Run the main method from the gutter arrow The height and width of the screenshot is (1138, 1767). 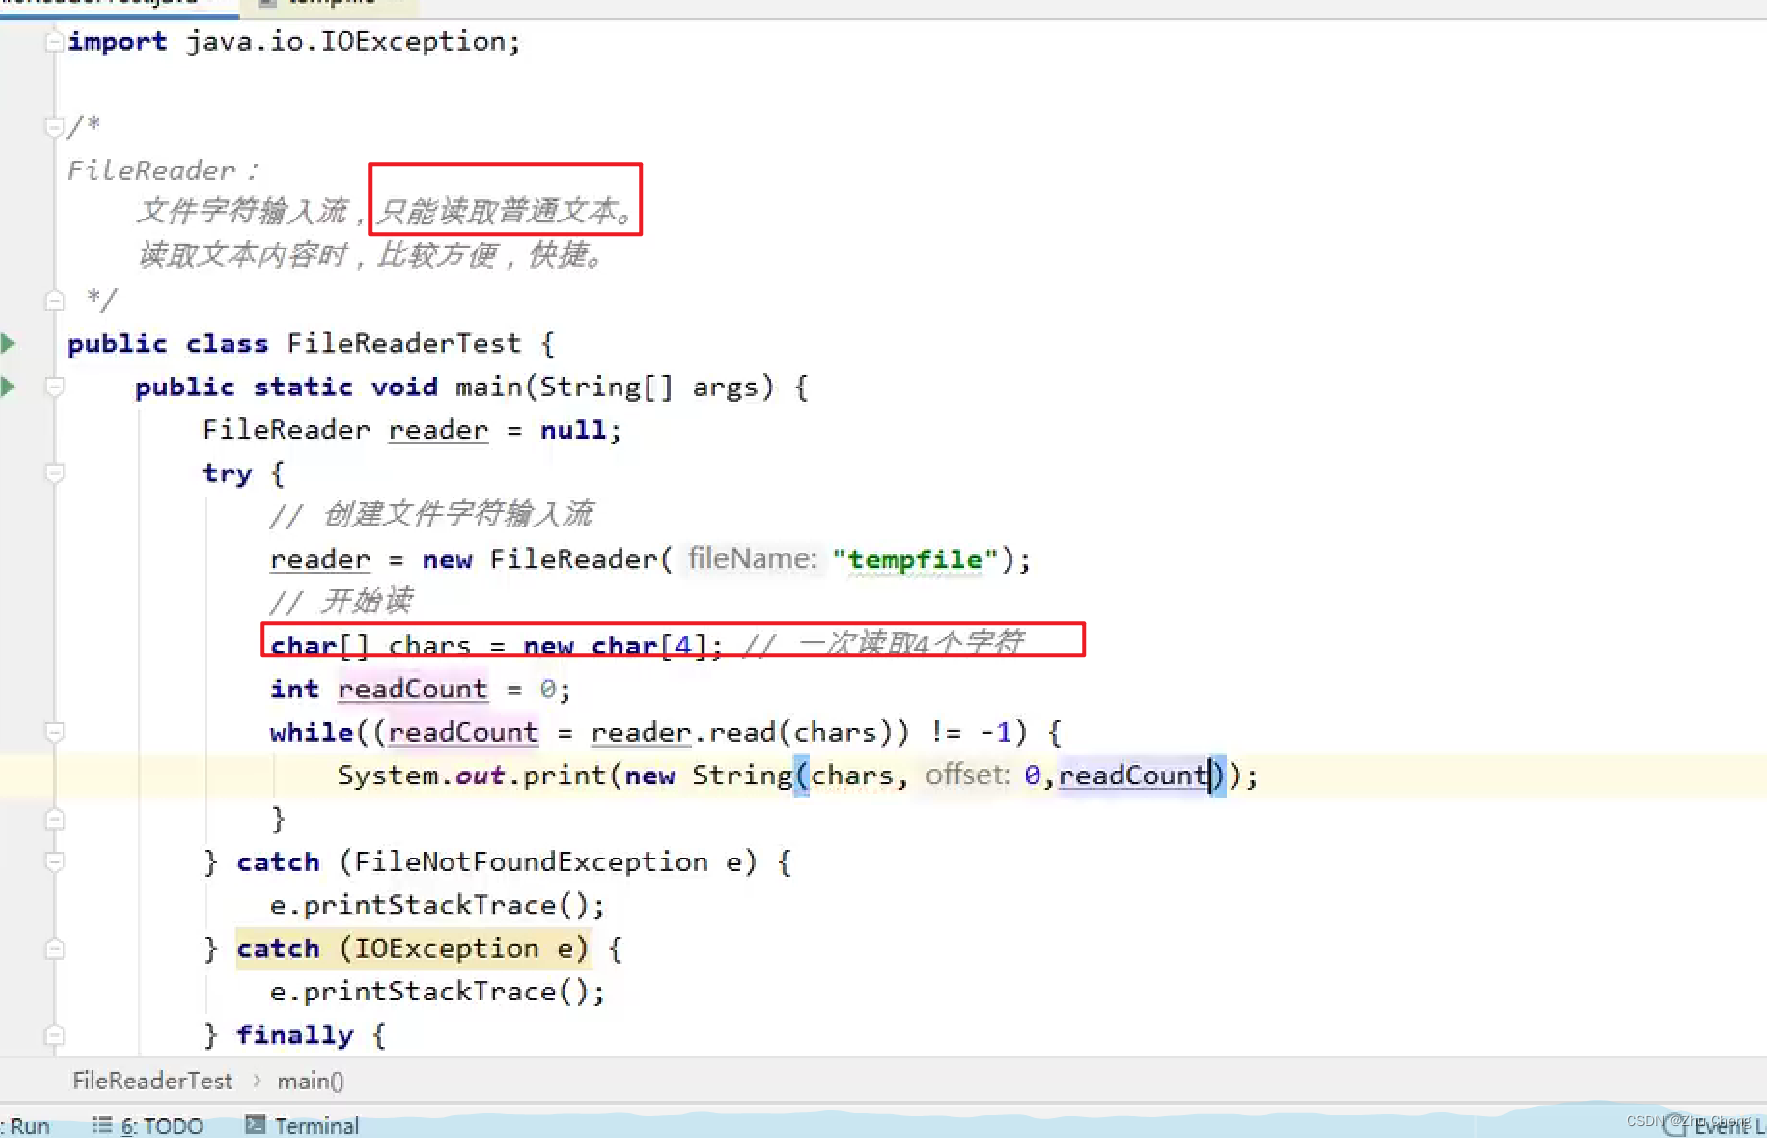[8, 386]
